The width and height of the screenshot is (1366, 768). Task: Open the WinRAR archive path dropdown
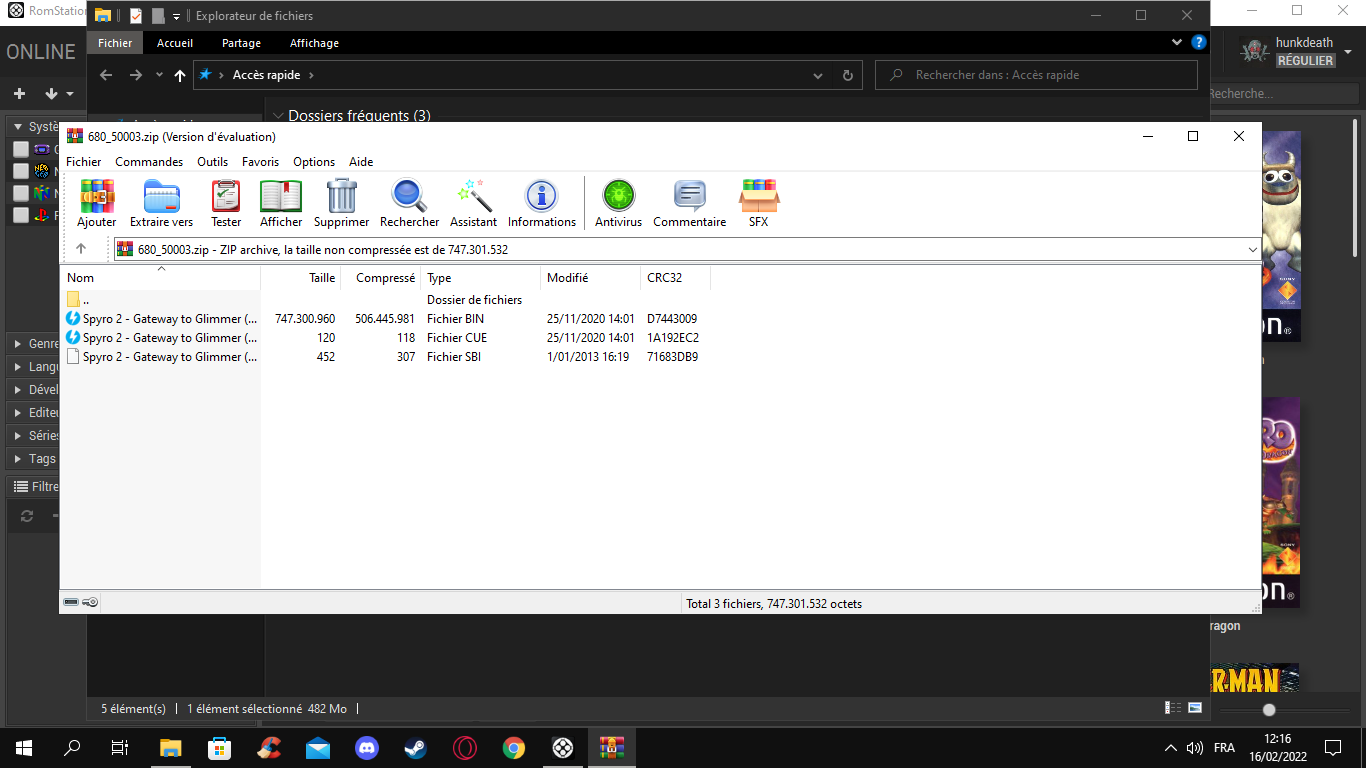1253,249
